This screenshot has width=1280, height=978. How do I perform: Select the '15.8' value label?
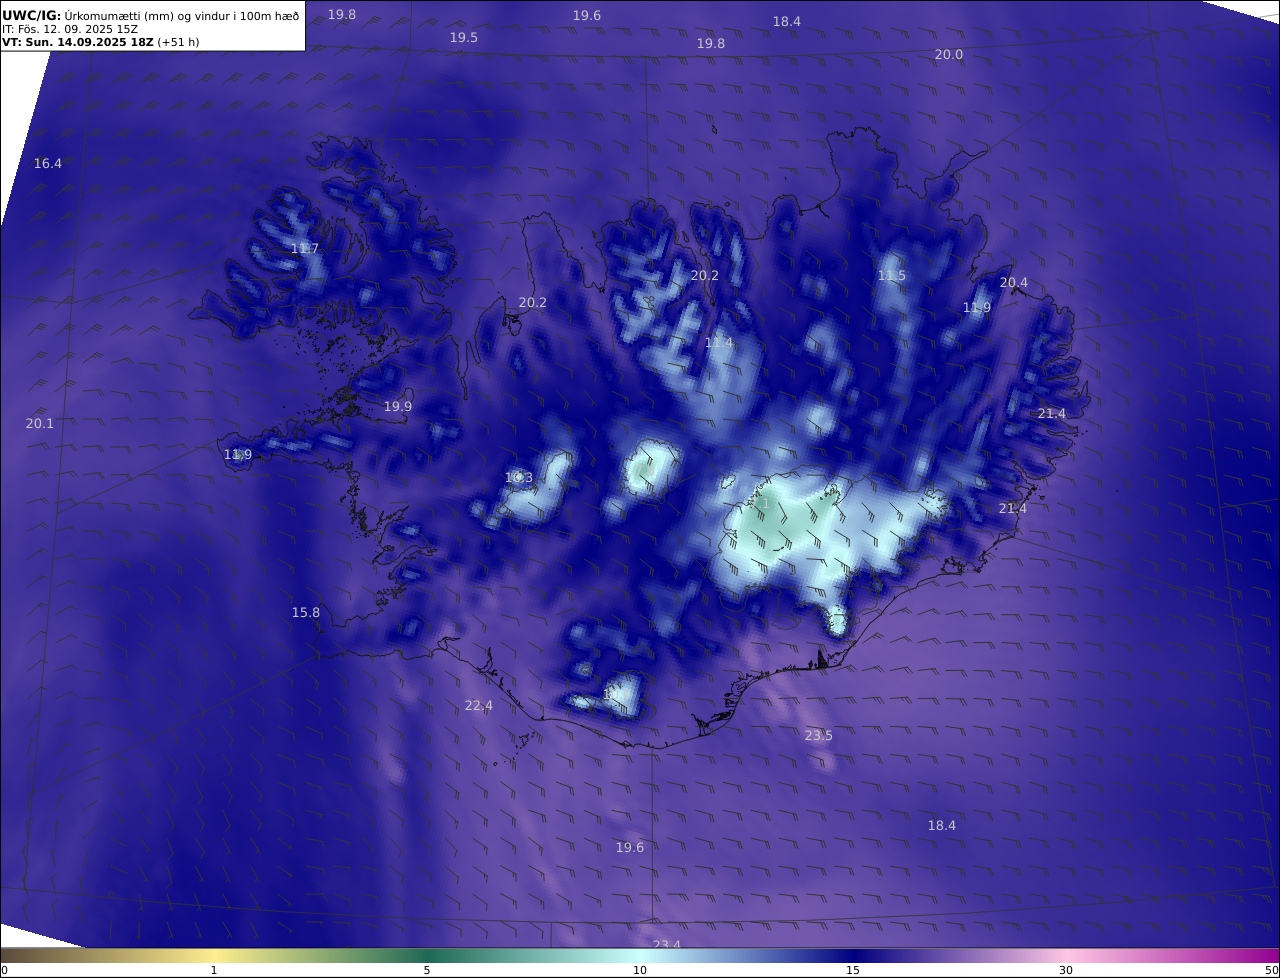click(x=305, y=612)
